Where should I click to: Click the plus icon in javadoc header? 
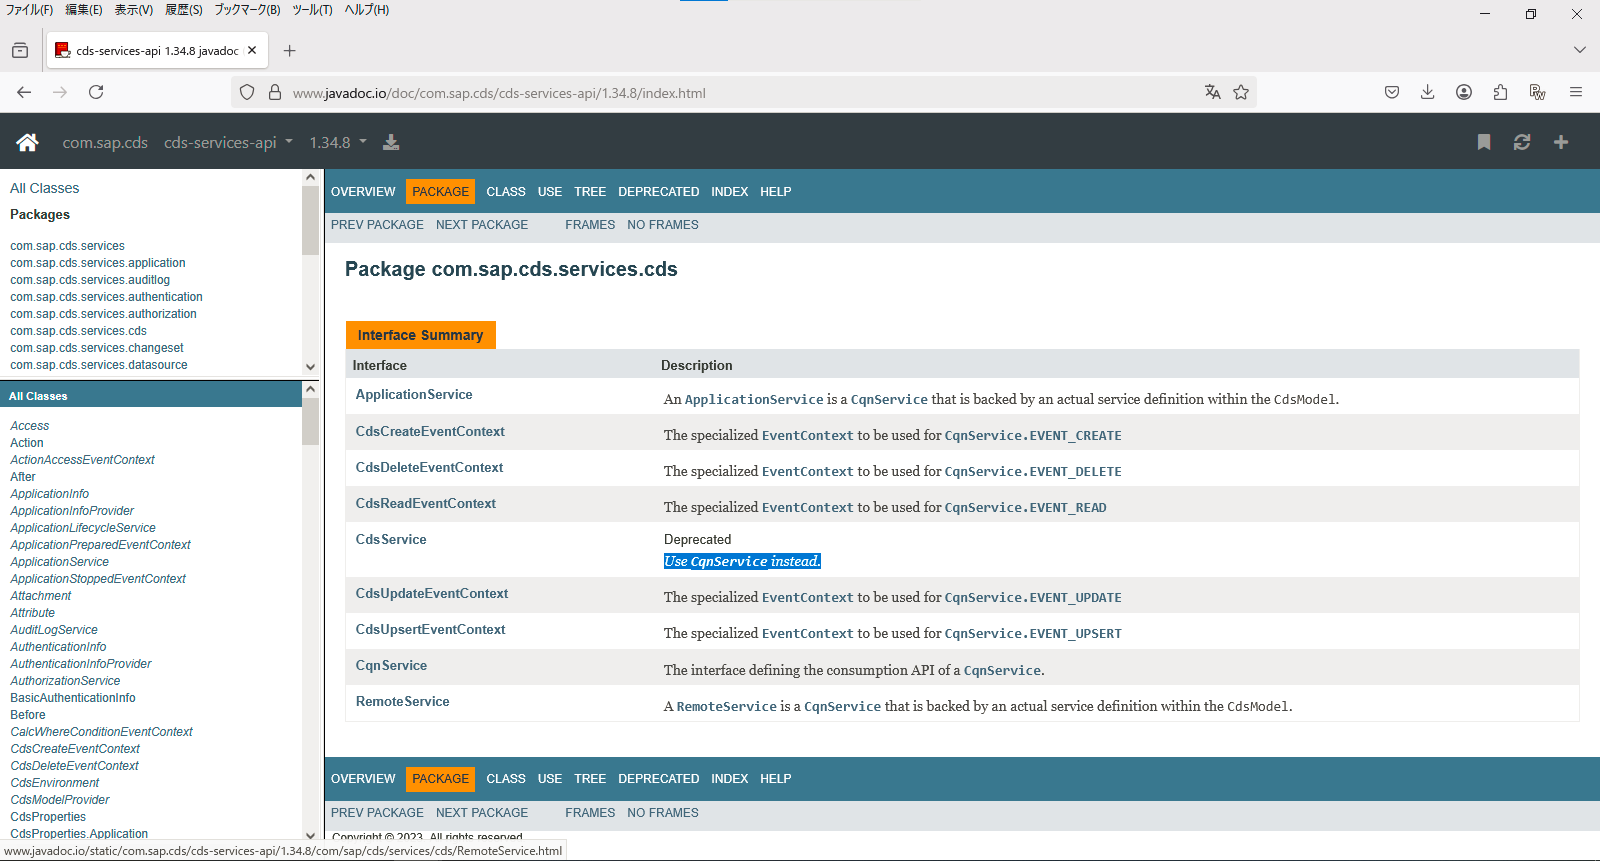(1561, 142)
